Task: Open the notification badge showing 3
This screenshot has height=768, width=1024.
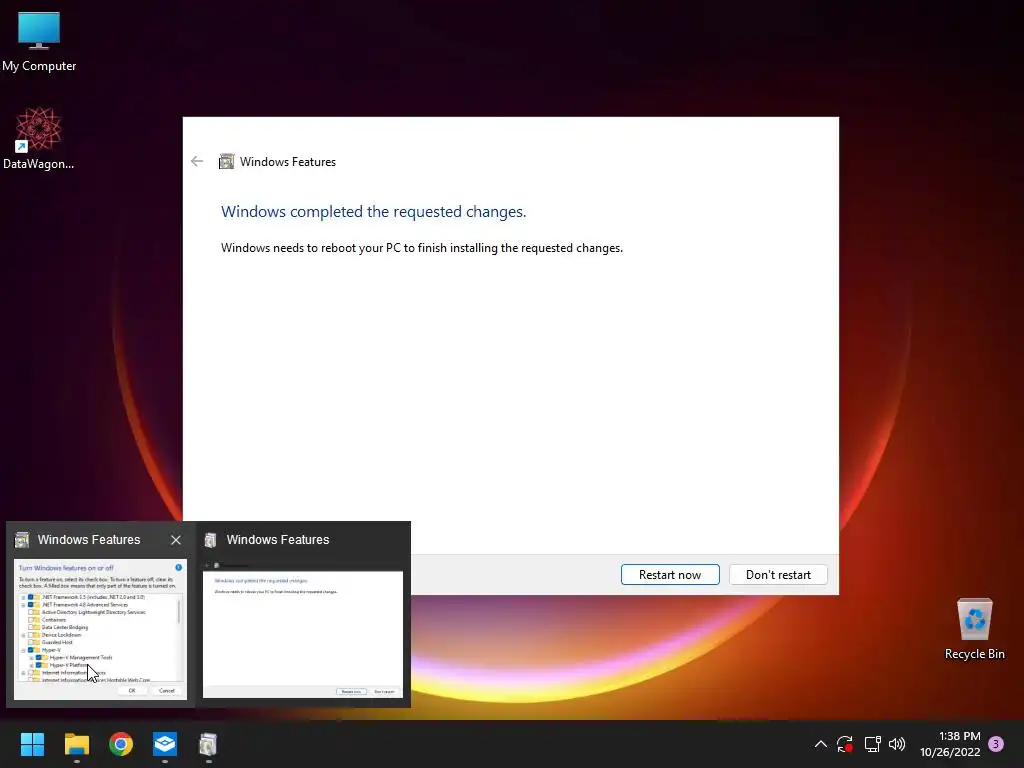Action: 996,744
